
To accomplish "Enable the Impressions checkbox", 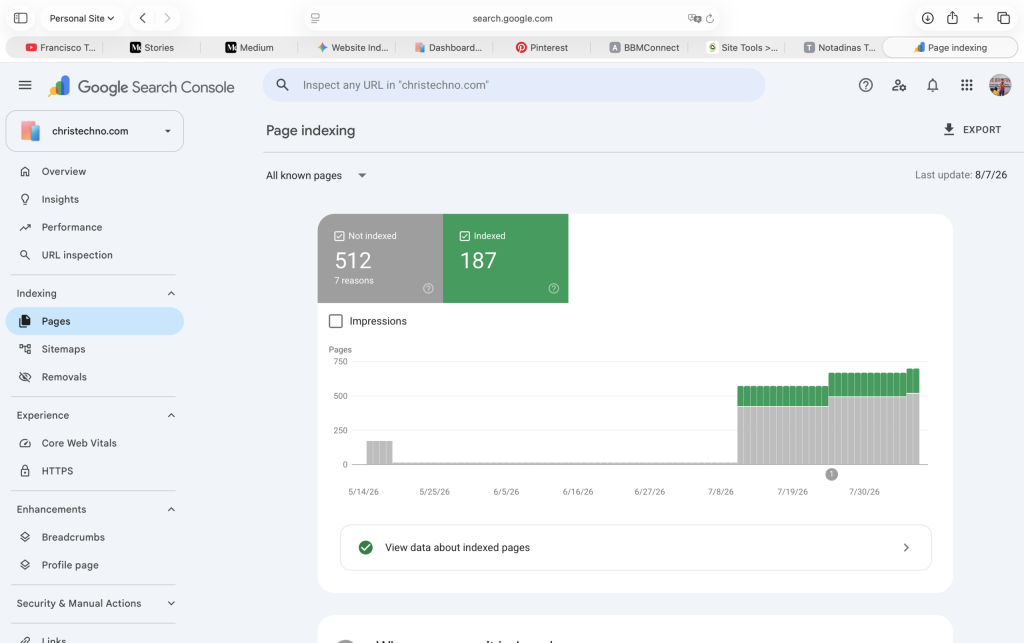I will pos(336,321).
